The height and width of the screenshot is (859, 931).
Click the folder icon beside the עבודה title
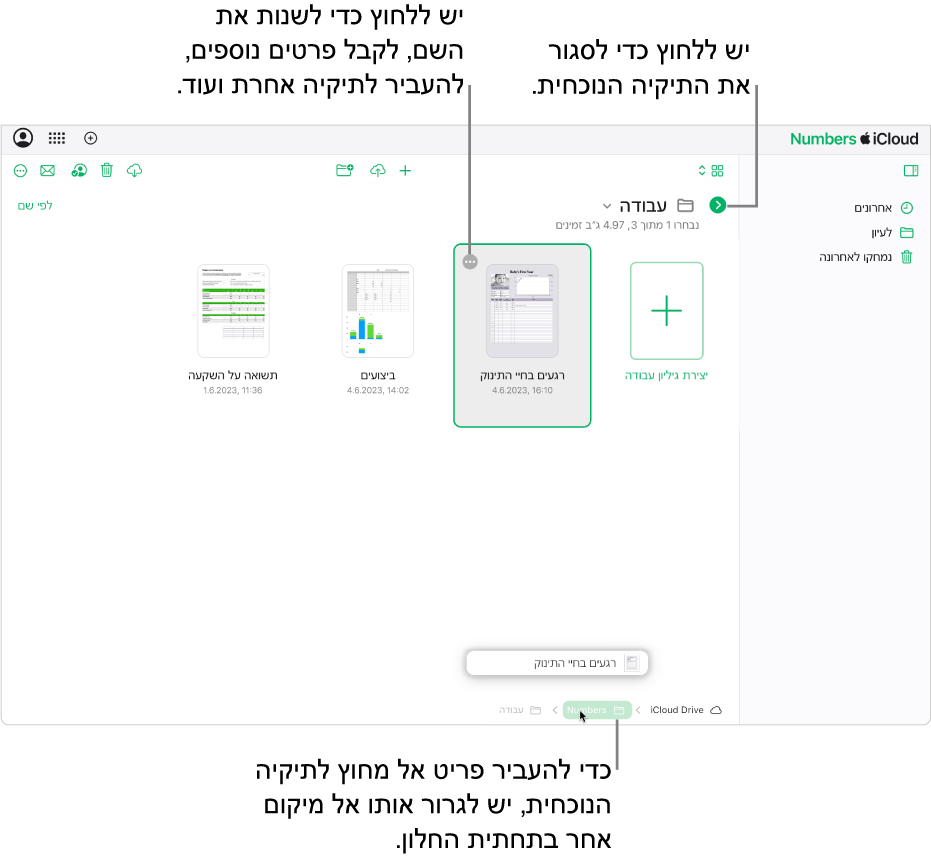tap(686, 205)
